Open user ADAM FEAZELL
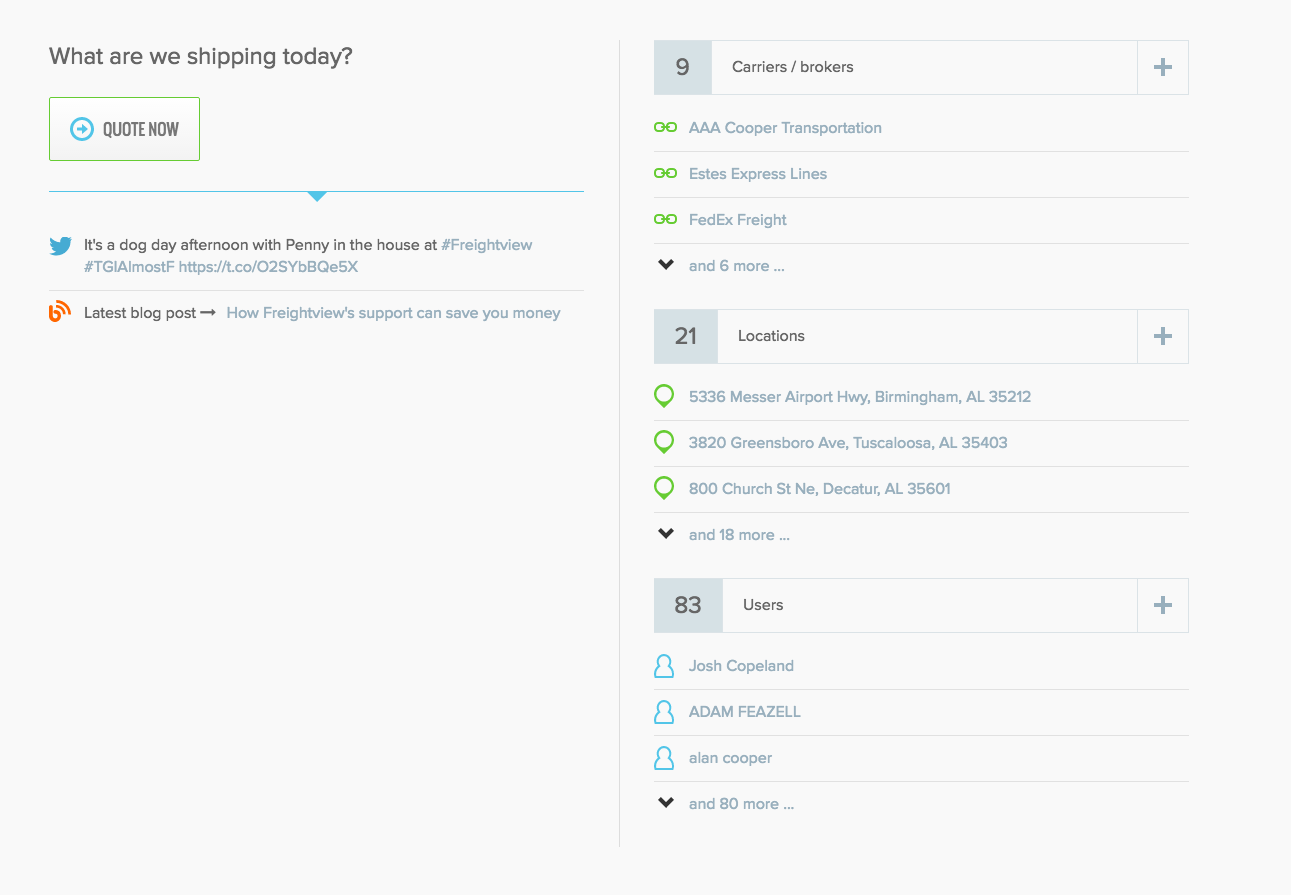The height and width of the screenshot is (895, 1291). (x=745, y=712)
